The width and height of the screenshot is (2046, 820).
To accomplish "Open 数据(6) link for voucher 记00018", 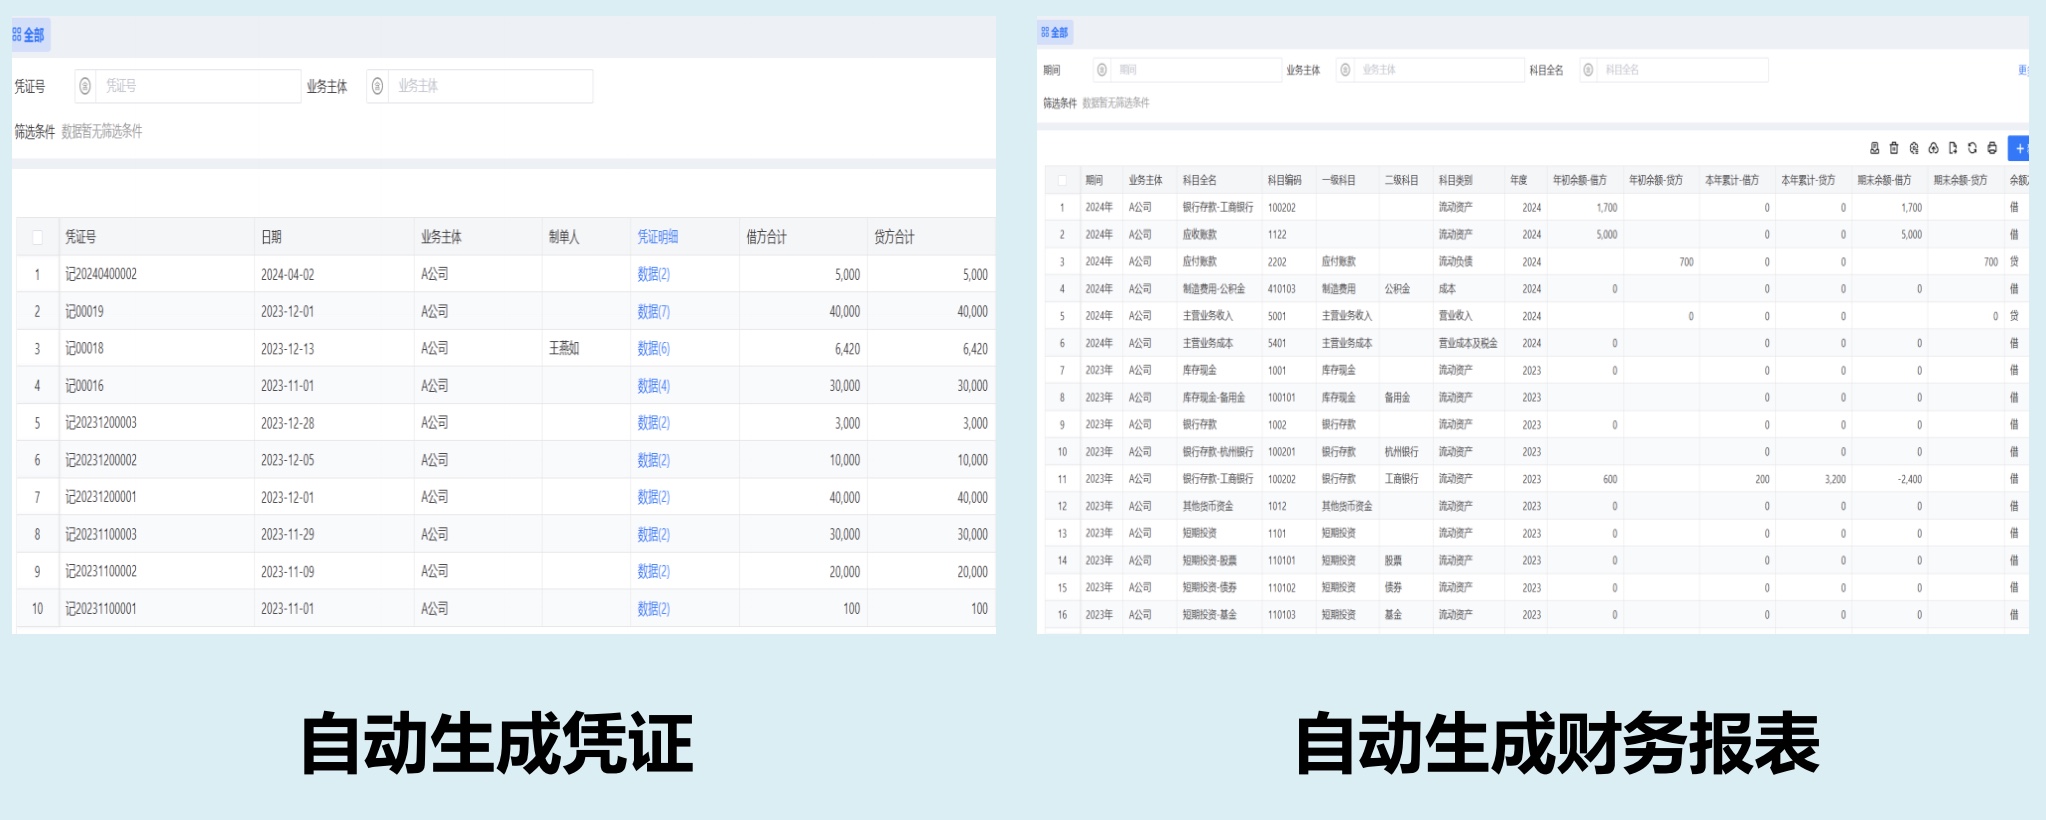I will (653, 349).
